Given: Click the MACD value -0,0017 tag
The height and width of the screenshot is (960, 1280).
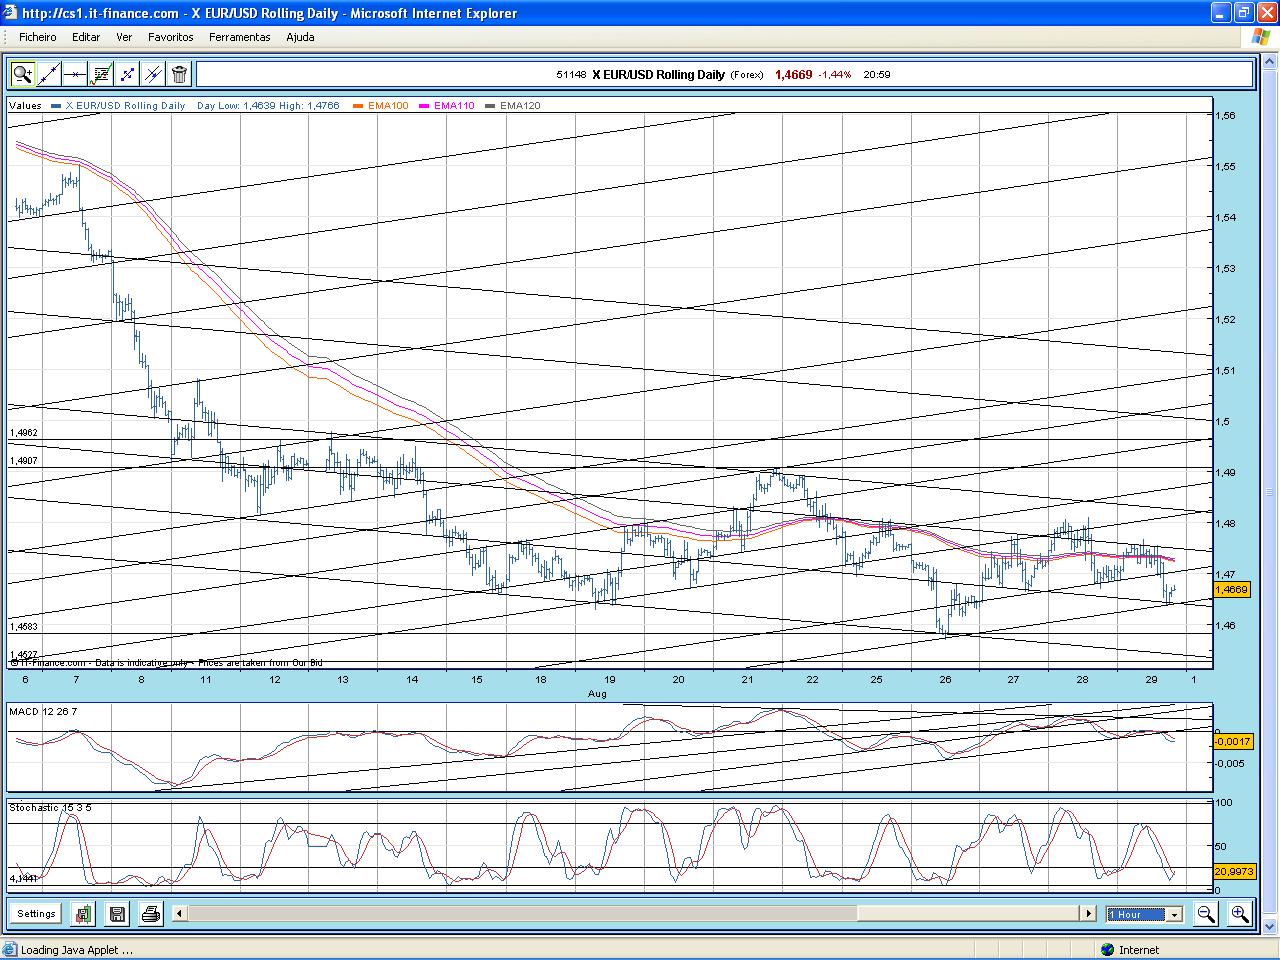Looking at the screenshot, I should tap(1231, 741).
